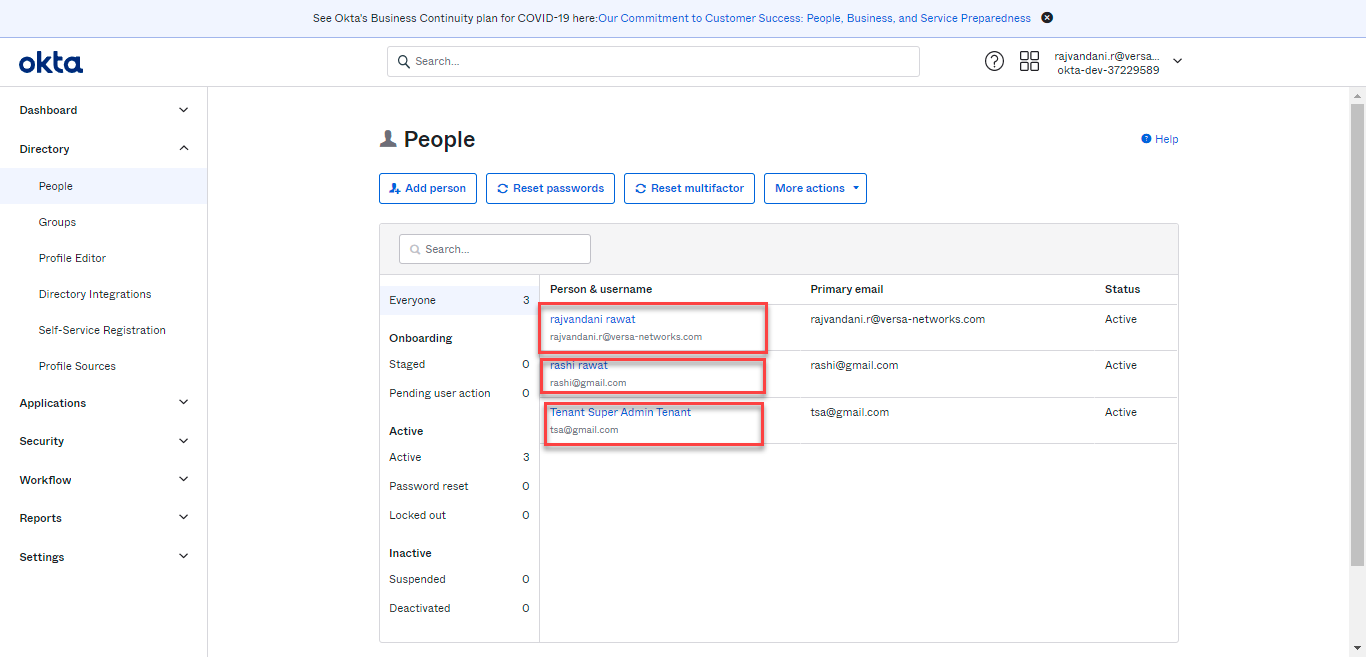The width and height of the screenshot is (1366, 657).
Task: Filter by Suspended users
Action: pyautogui.click(x=459, y=579)
